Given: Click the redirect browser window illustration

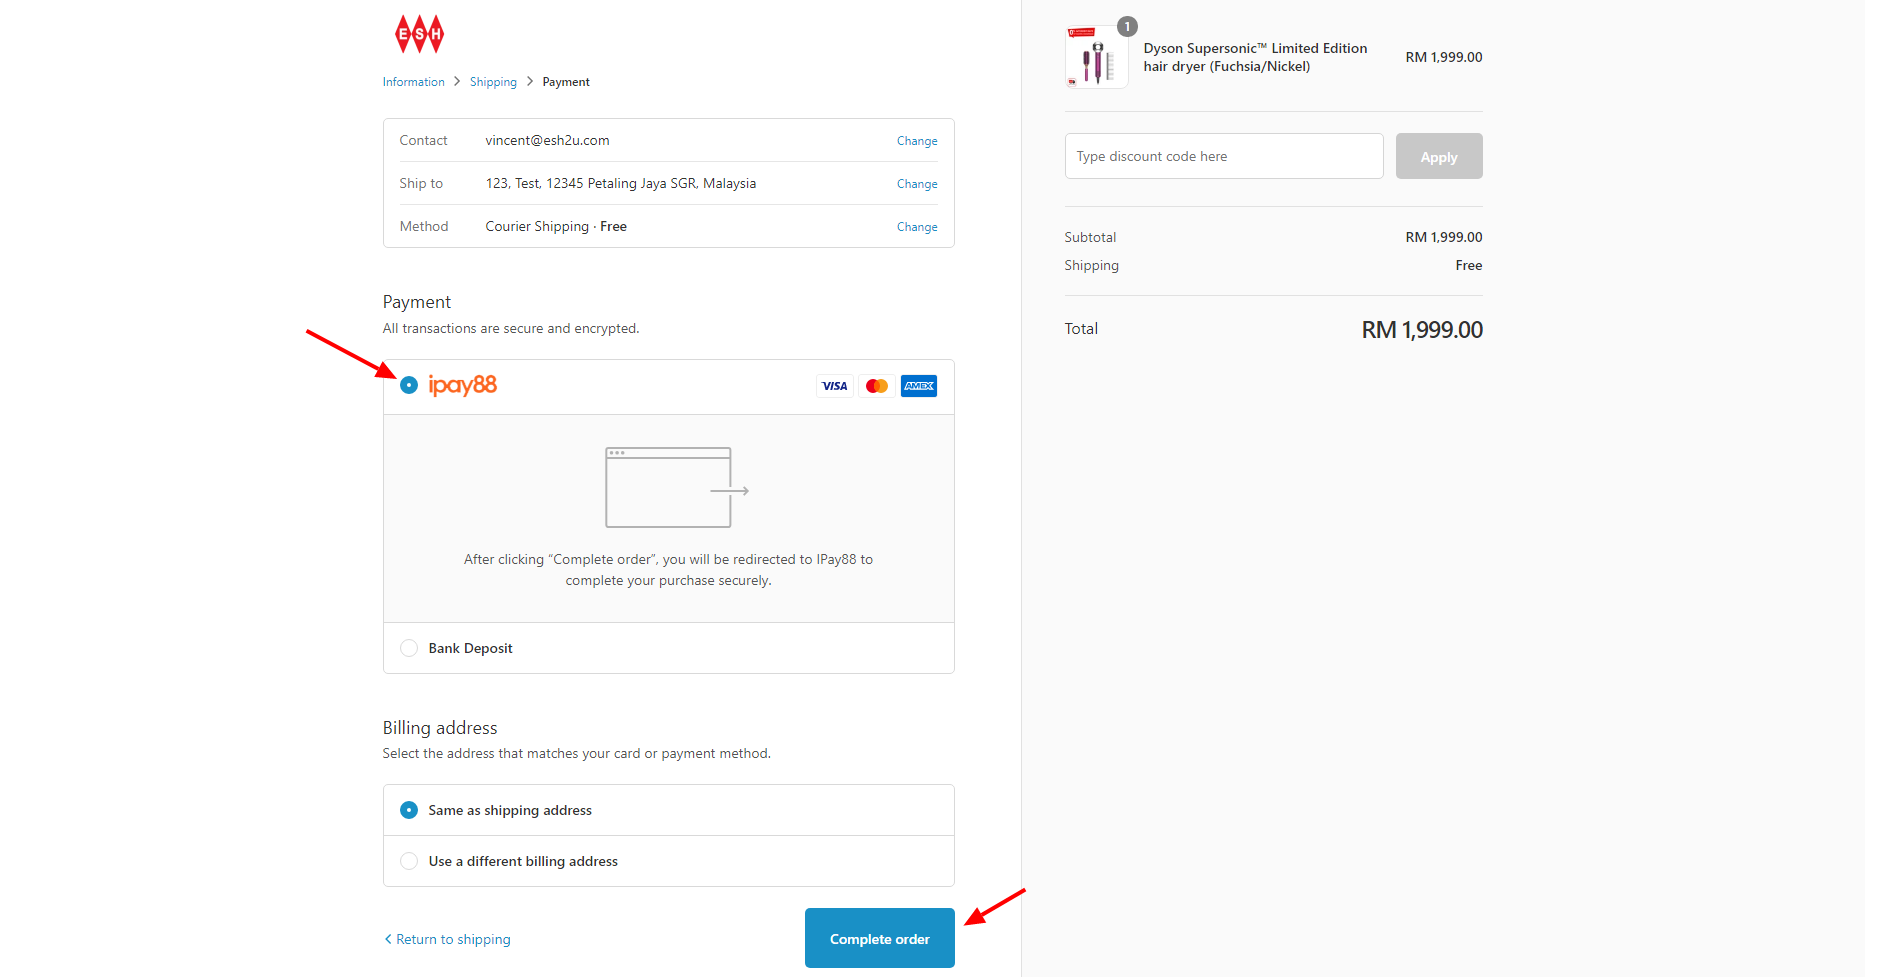Looking at the screenshot, I should click(x=677, y=488).
